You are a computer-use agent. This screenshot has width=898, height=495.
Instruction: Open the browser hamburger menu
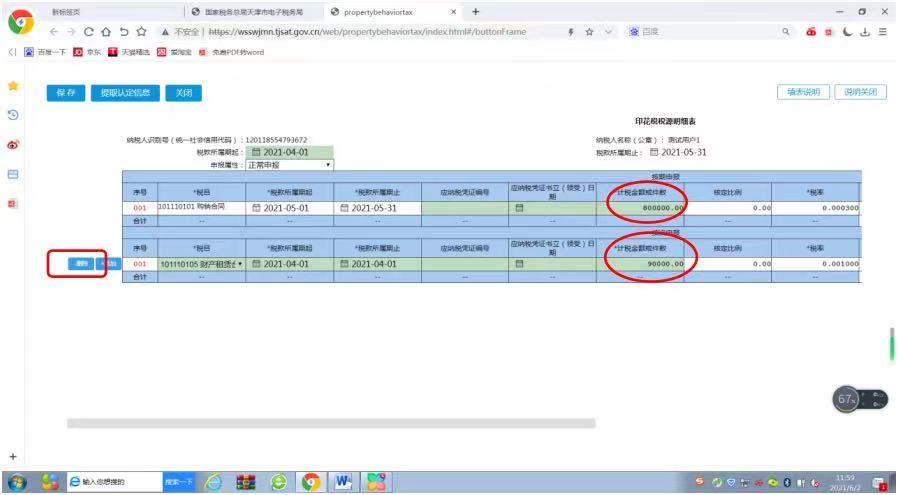(883, 32)
